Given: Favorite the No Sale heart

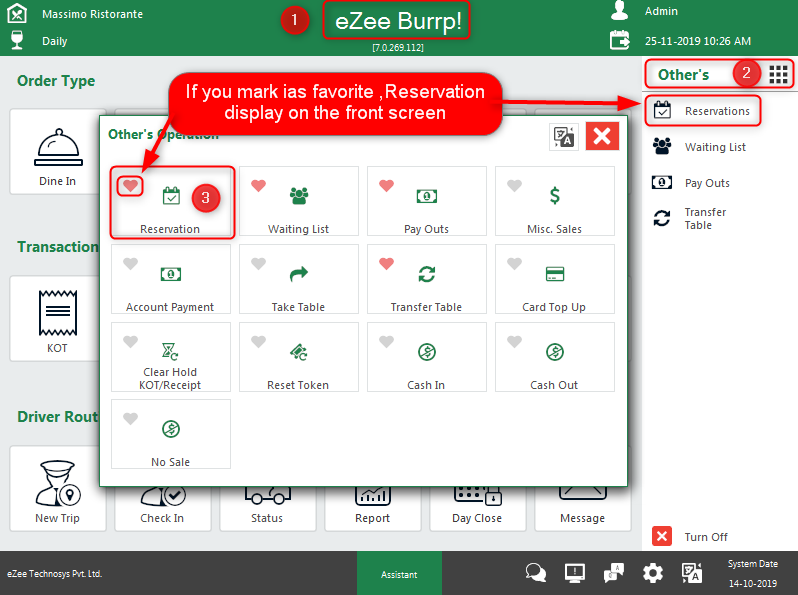Looking at the screenshot, I should pyautogui.click(x=130, y=418).
